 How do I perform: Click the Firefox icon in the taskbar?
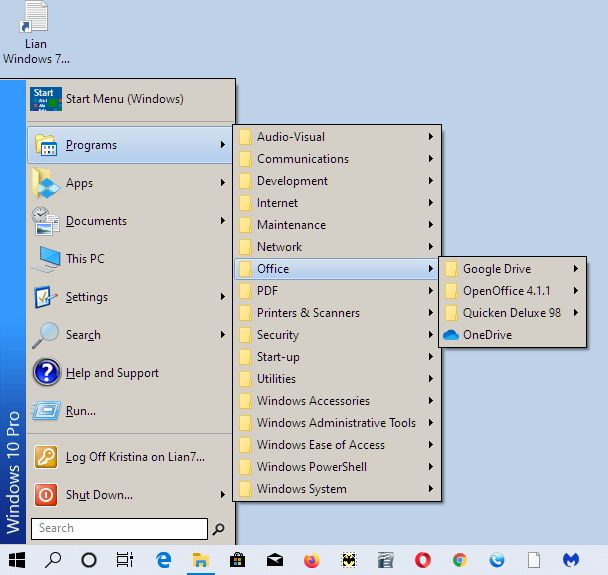point(311,560)
